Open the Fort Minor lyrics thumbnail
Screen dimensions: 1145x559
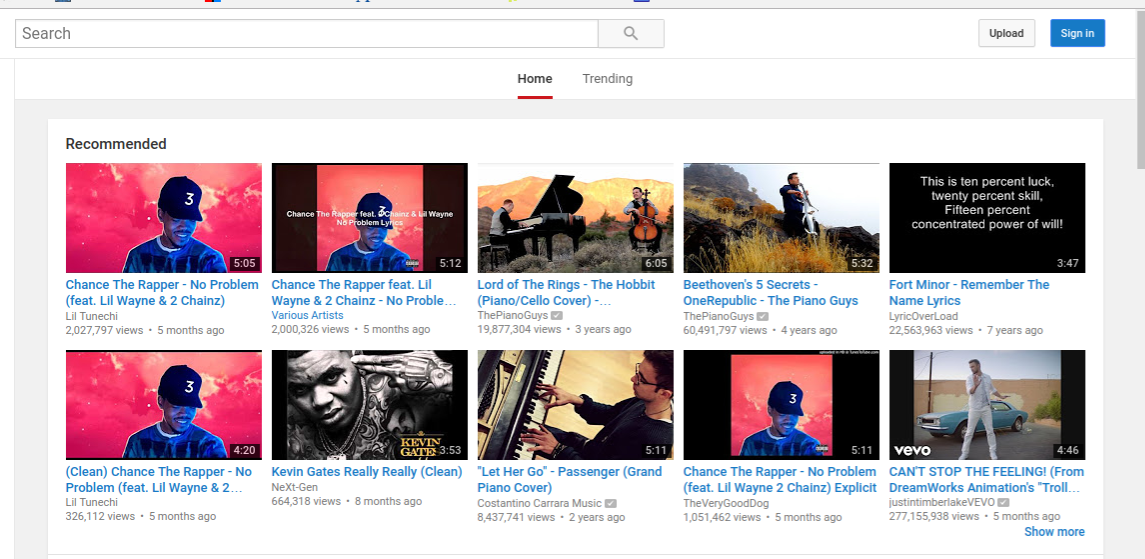[x=987, y=217]
